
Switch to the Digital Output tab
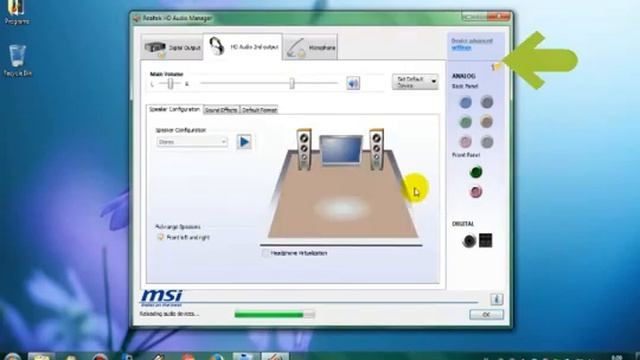pyautogui.click(x=172, y=47)
